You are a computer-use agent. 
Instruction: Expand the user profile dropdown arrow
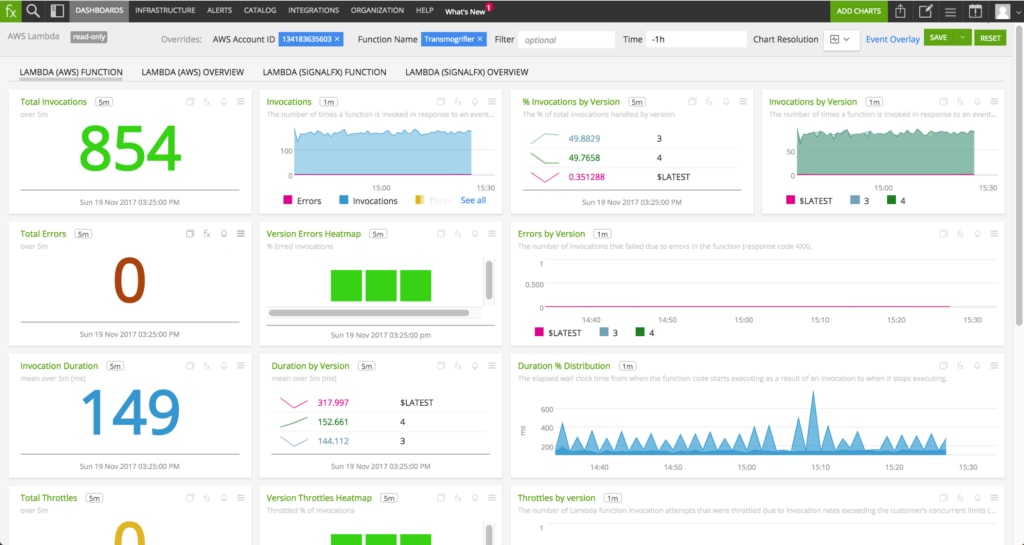point(1016,11)
